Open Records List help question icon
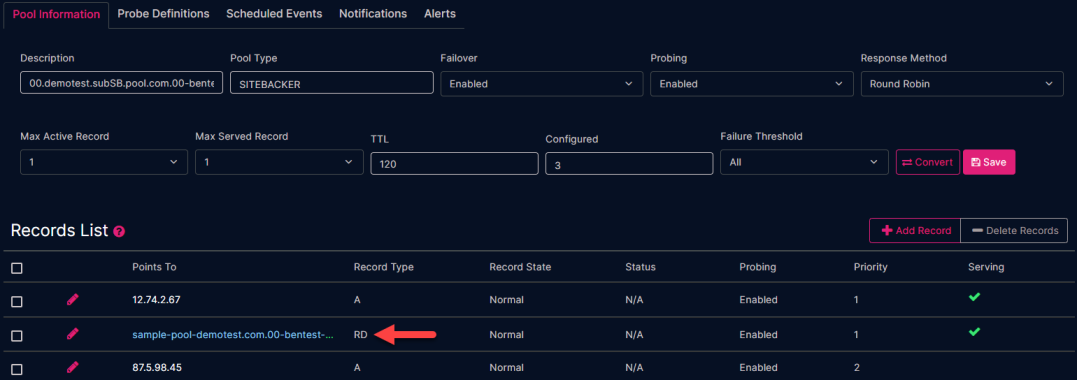1078x381 pixels. 119,232
